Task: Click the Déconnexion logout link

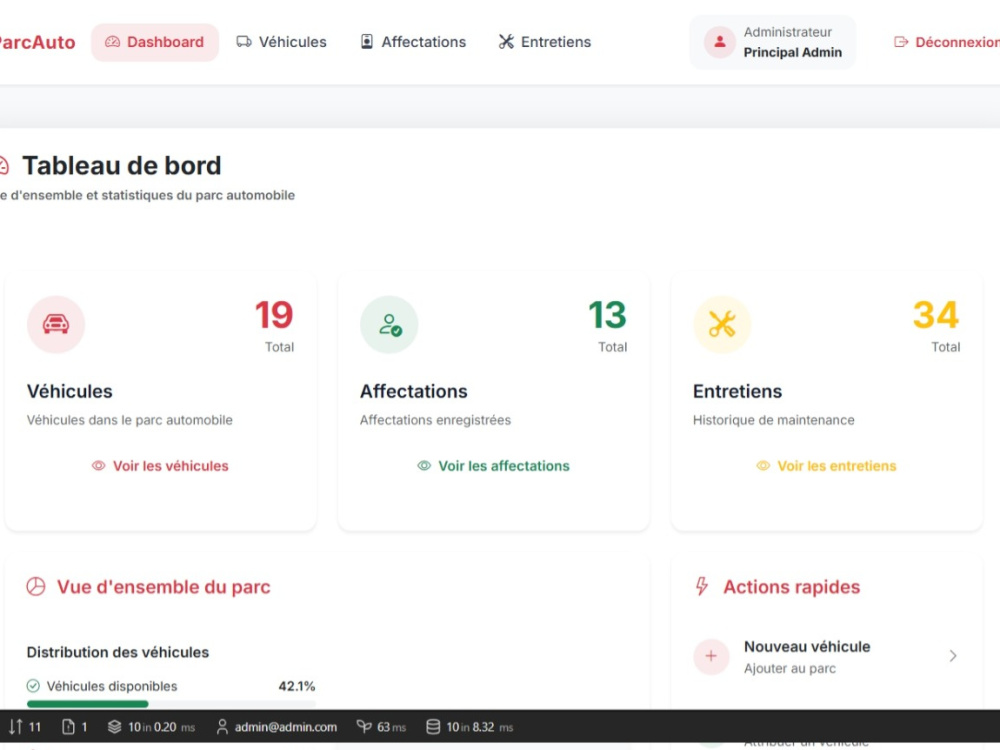Action: click(x=946, y=42)
